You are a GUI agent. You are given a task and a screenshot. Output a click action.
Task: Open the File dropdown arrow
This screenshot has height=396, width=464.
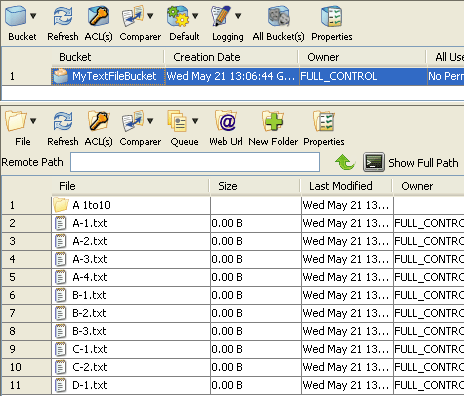click(x=33, y=121)
